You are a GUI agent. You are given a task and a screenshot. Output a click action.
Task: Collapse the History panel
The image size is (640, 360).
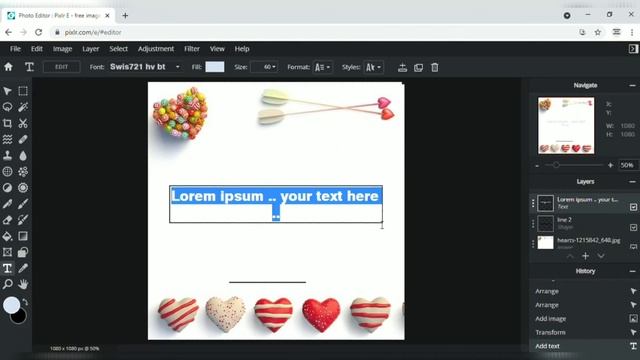click(x=632, y=271)
